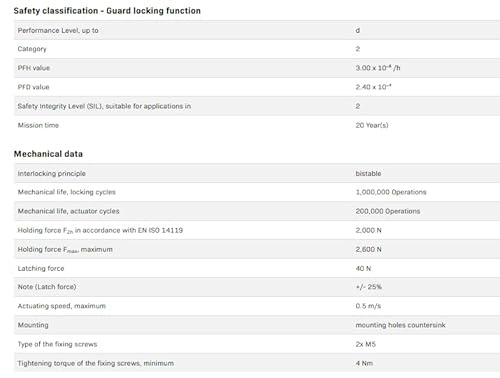Select the Performance Level row label
This screenshot has height=378, width=500.
(58, 30)
